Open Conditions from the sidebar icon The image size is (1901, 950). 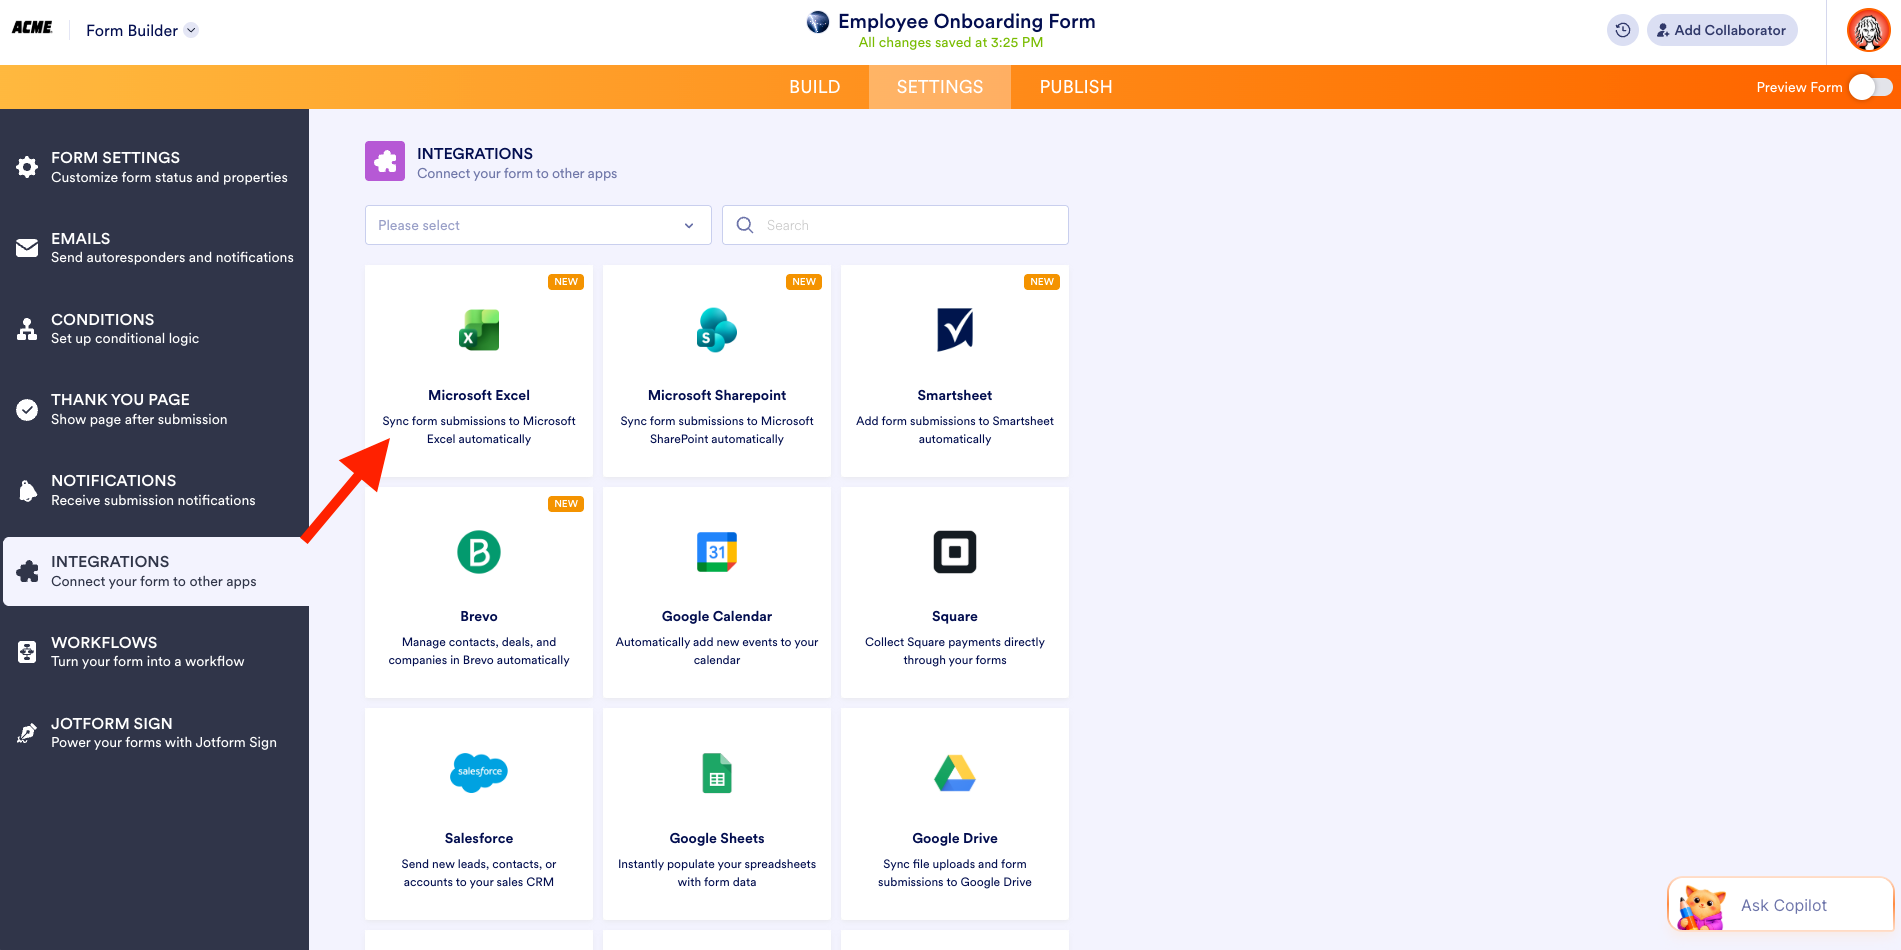[x=27, y=328]
